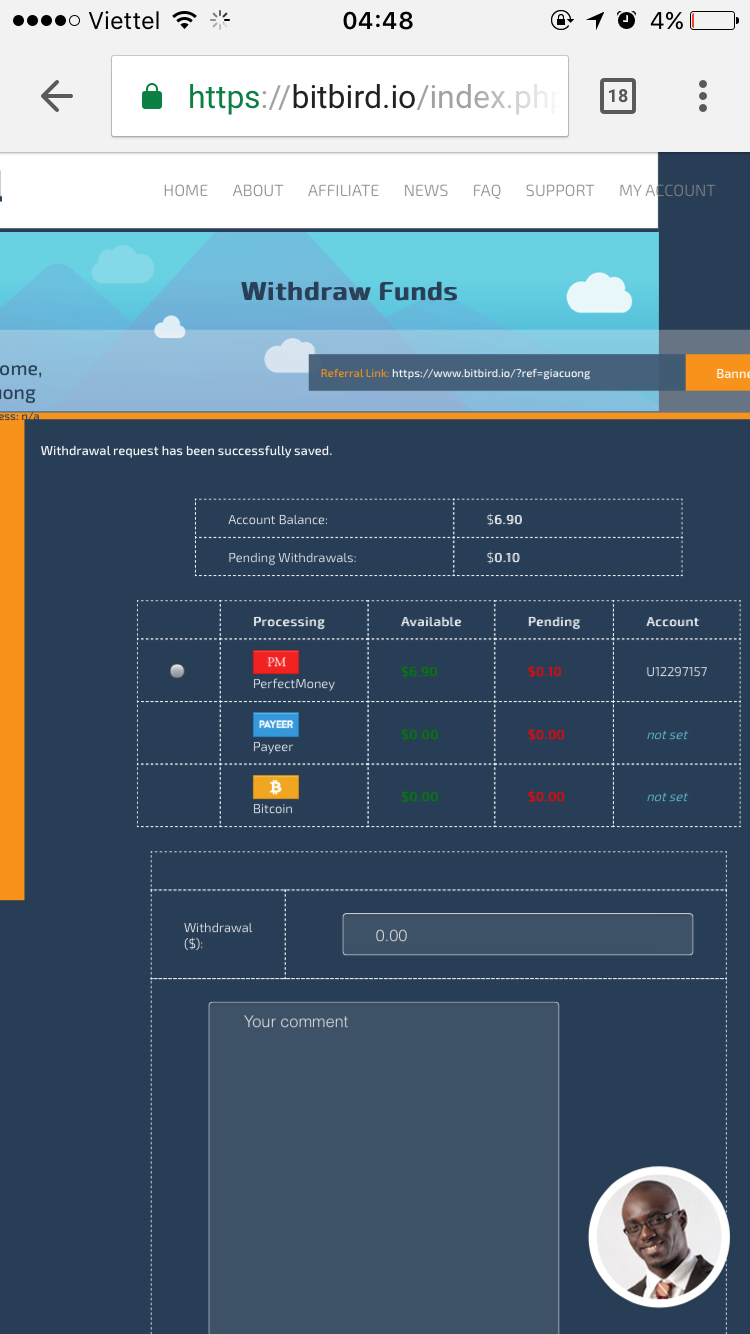Click the Pending column header

click(554, 622)
